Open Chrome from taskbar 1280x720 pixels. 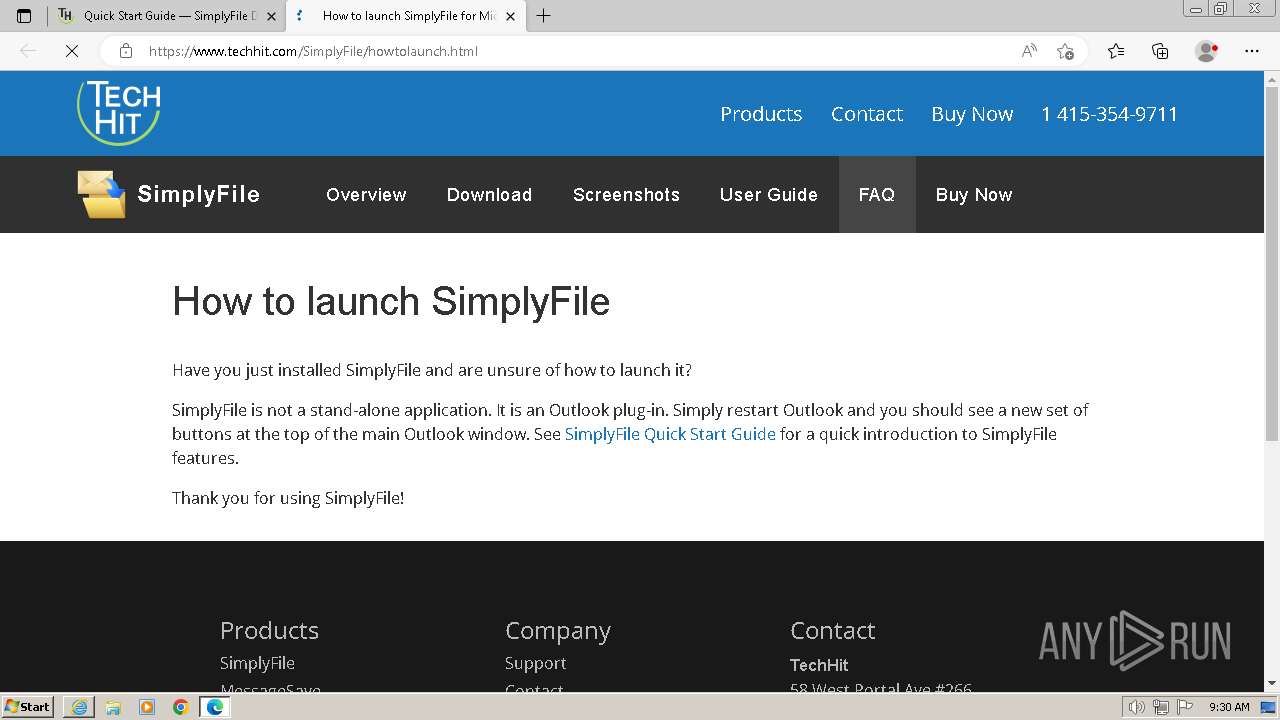point(181,707)
